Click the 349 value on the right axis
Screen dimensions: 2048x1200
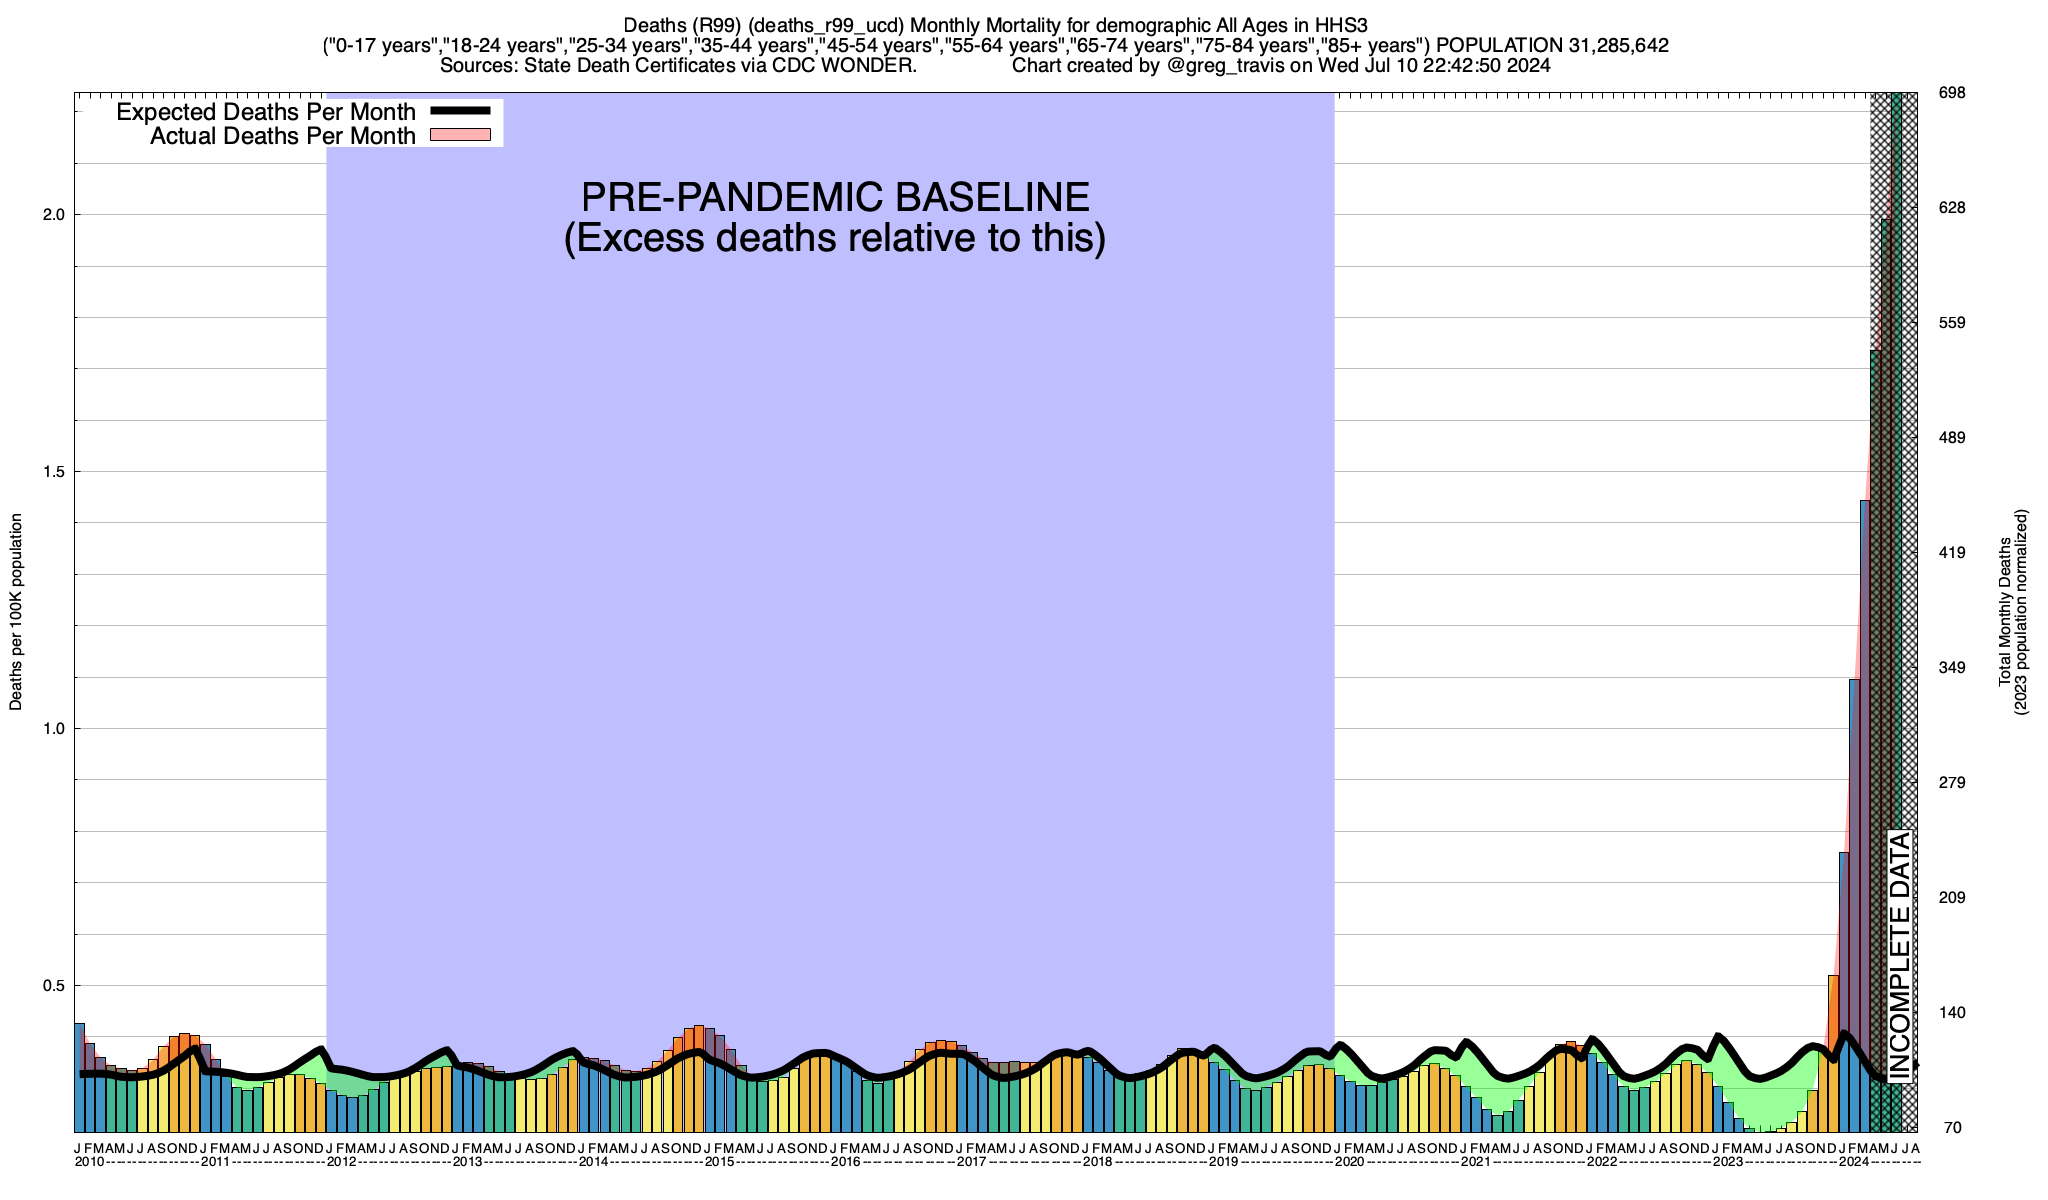[x=1952, y=668]
